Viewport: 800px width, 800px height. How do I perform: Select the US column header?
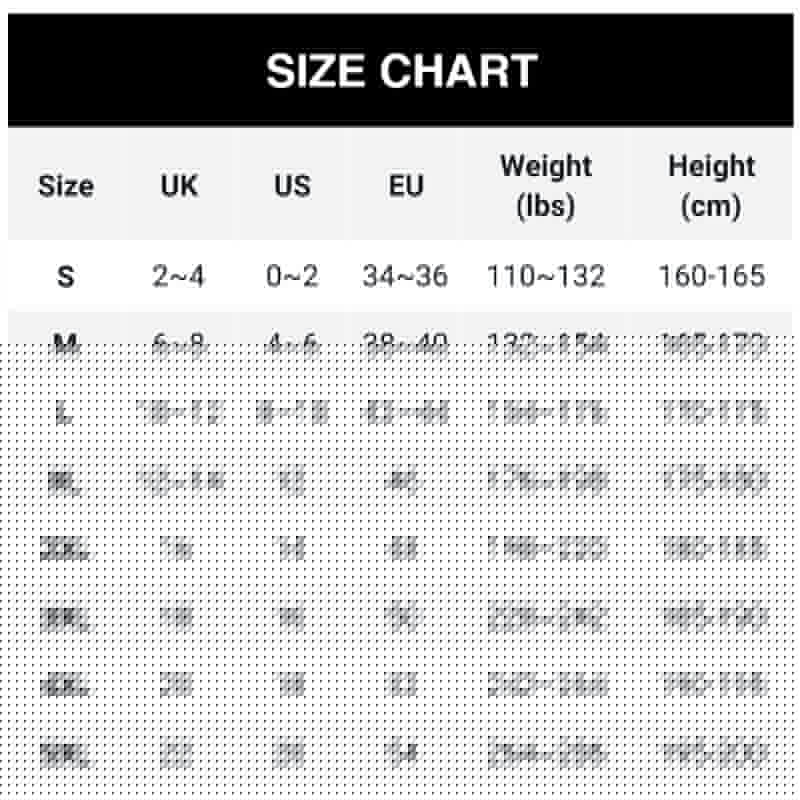[292, 186]
